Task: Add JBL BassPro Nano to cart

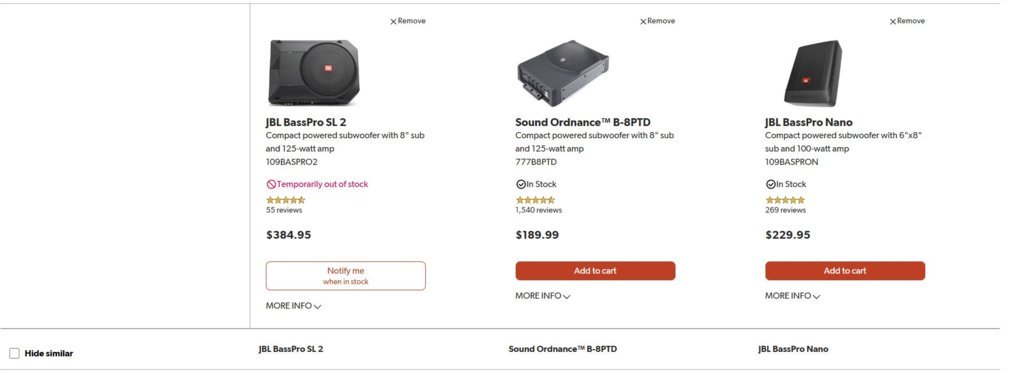Action: pos(845,271)
